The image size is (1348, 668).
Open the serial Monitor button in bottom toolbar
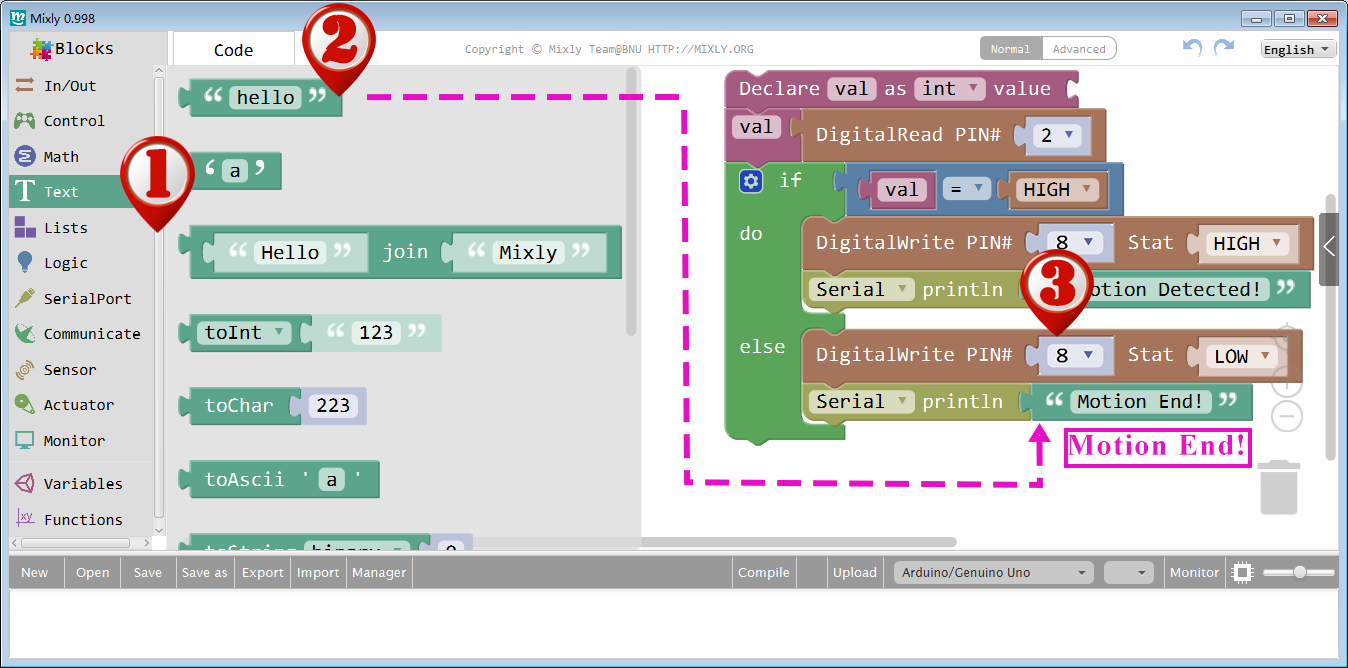(1195, 573)
